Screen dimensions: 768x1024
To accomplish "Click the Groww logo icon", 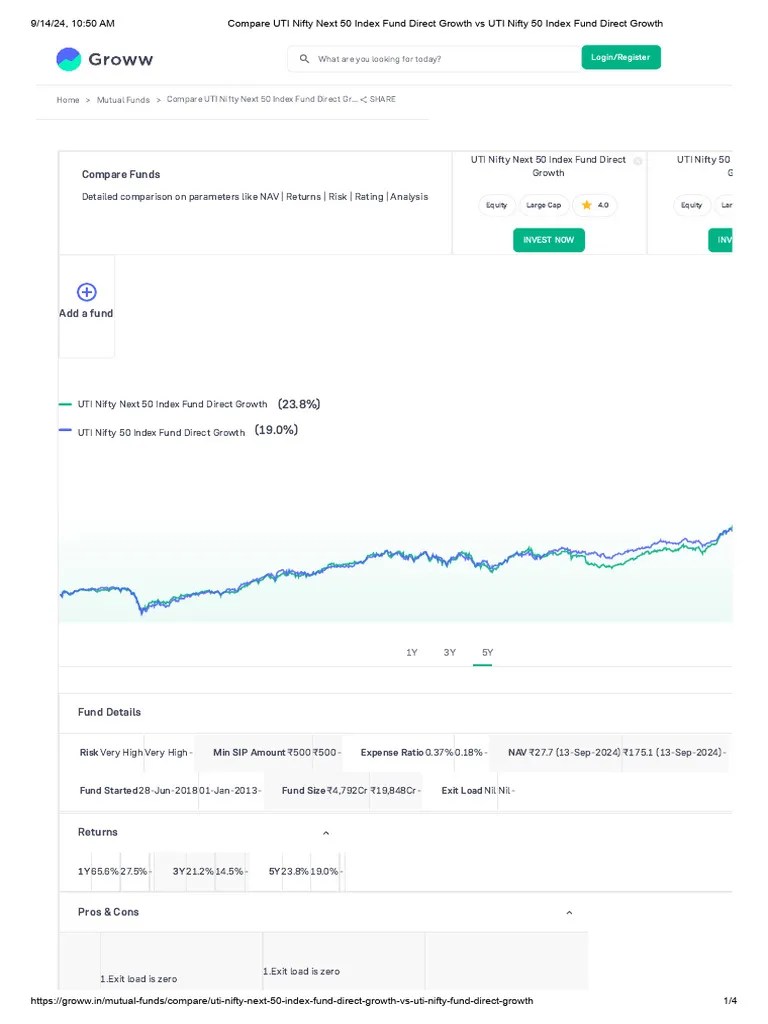I will (68, 59).
